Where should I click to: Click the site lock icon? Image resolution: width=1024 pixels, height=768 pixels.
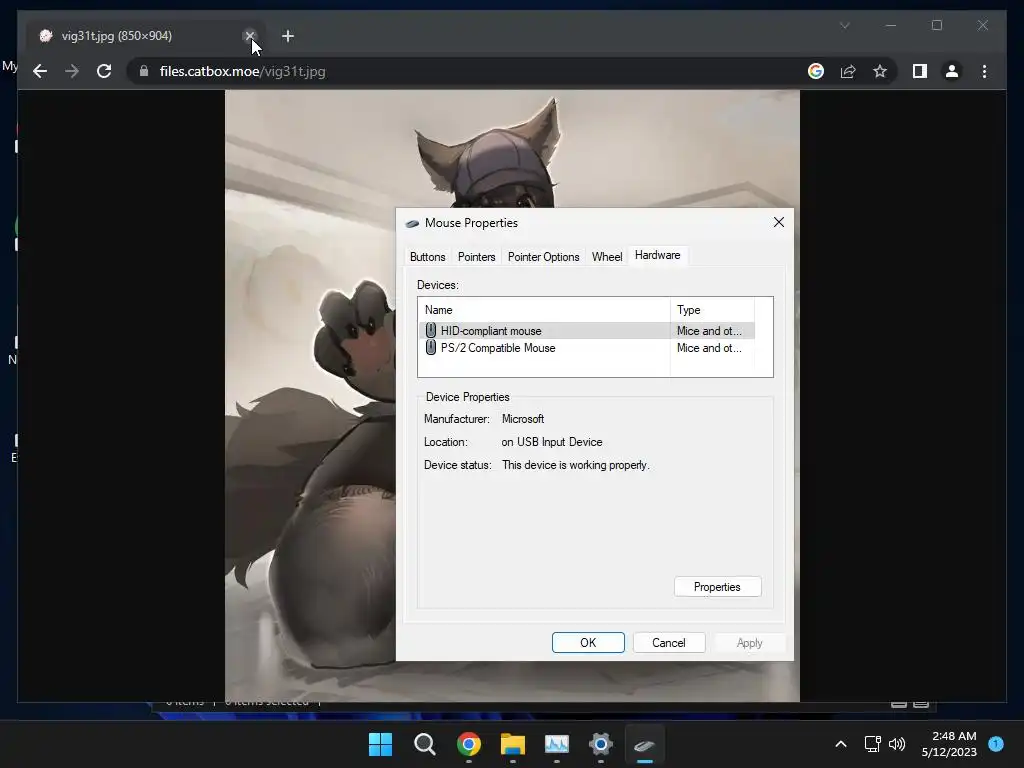[144, 71]
